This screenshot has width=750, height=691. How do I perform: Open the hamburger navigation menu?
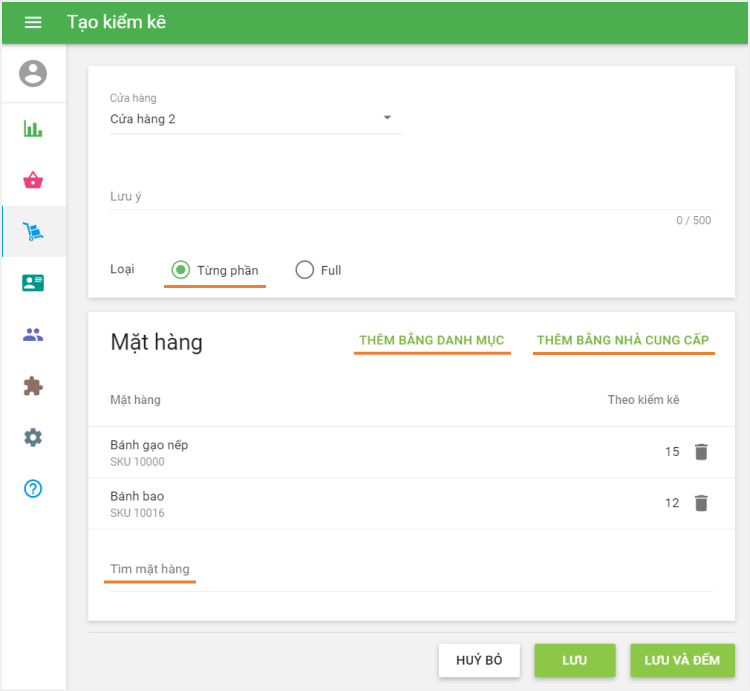[x=33, y=22]
